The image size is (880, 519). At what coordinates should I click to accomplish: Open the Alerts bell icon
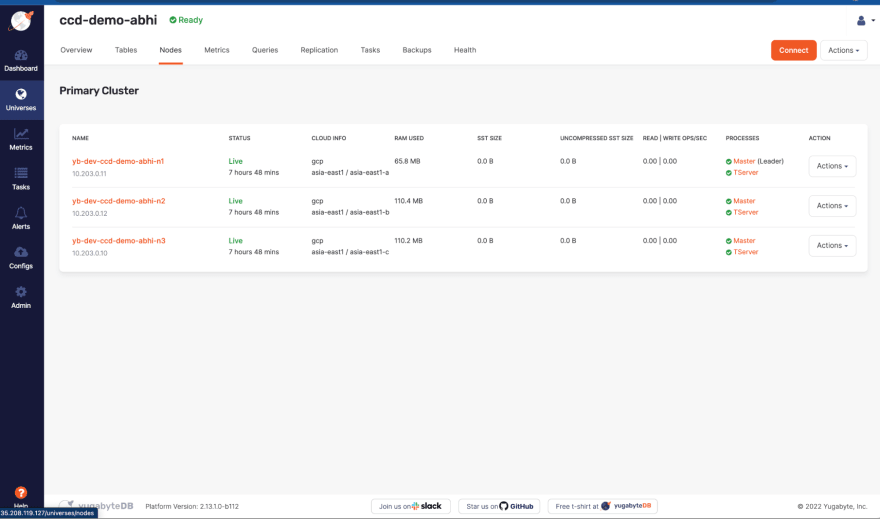(x=21, y=213)
